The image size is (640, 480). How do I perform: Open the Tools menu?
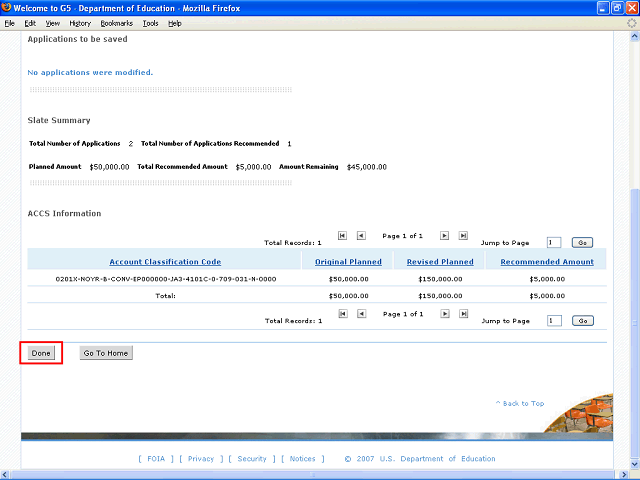click(x=151, y=23)
